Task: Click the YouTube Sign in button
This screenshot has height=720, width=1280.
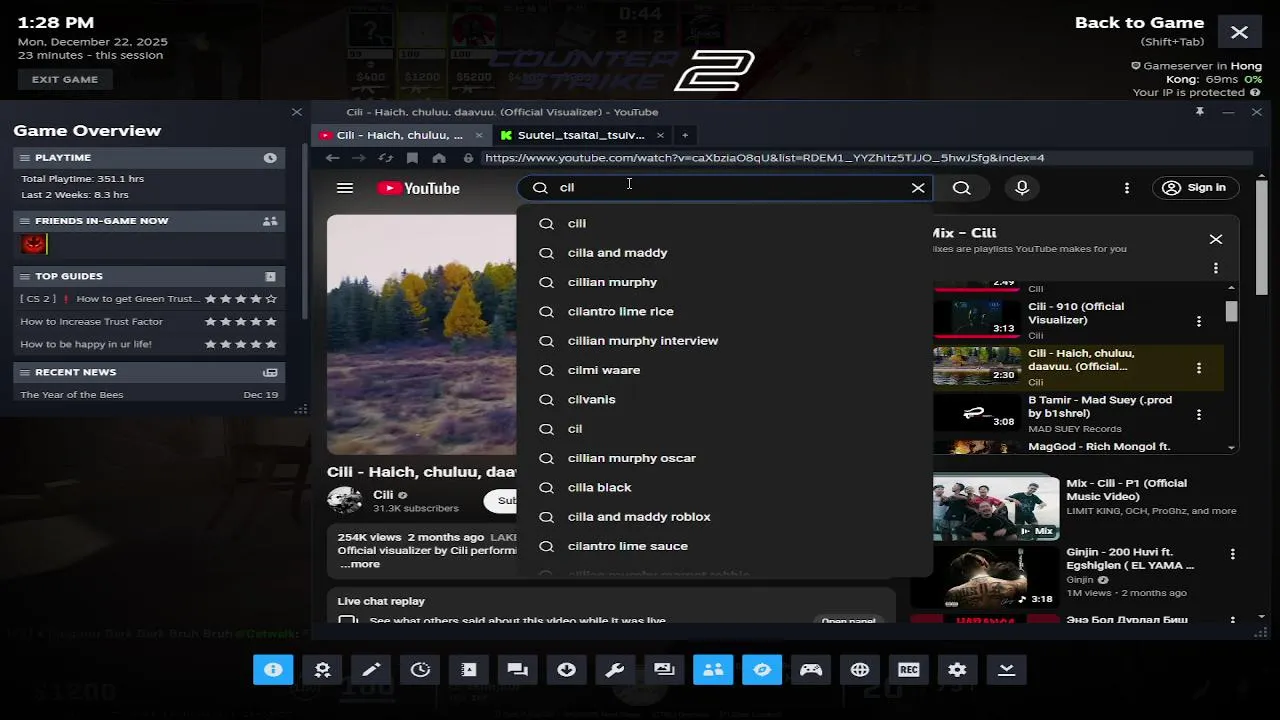Action: 1195,188
